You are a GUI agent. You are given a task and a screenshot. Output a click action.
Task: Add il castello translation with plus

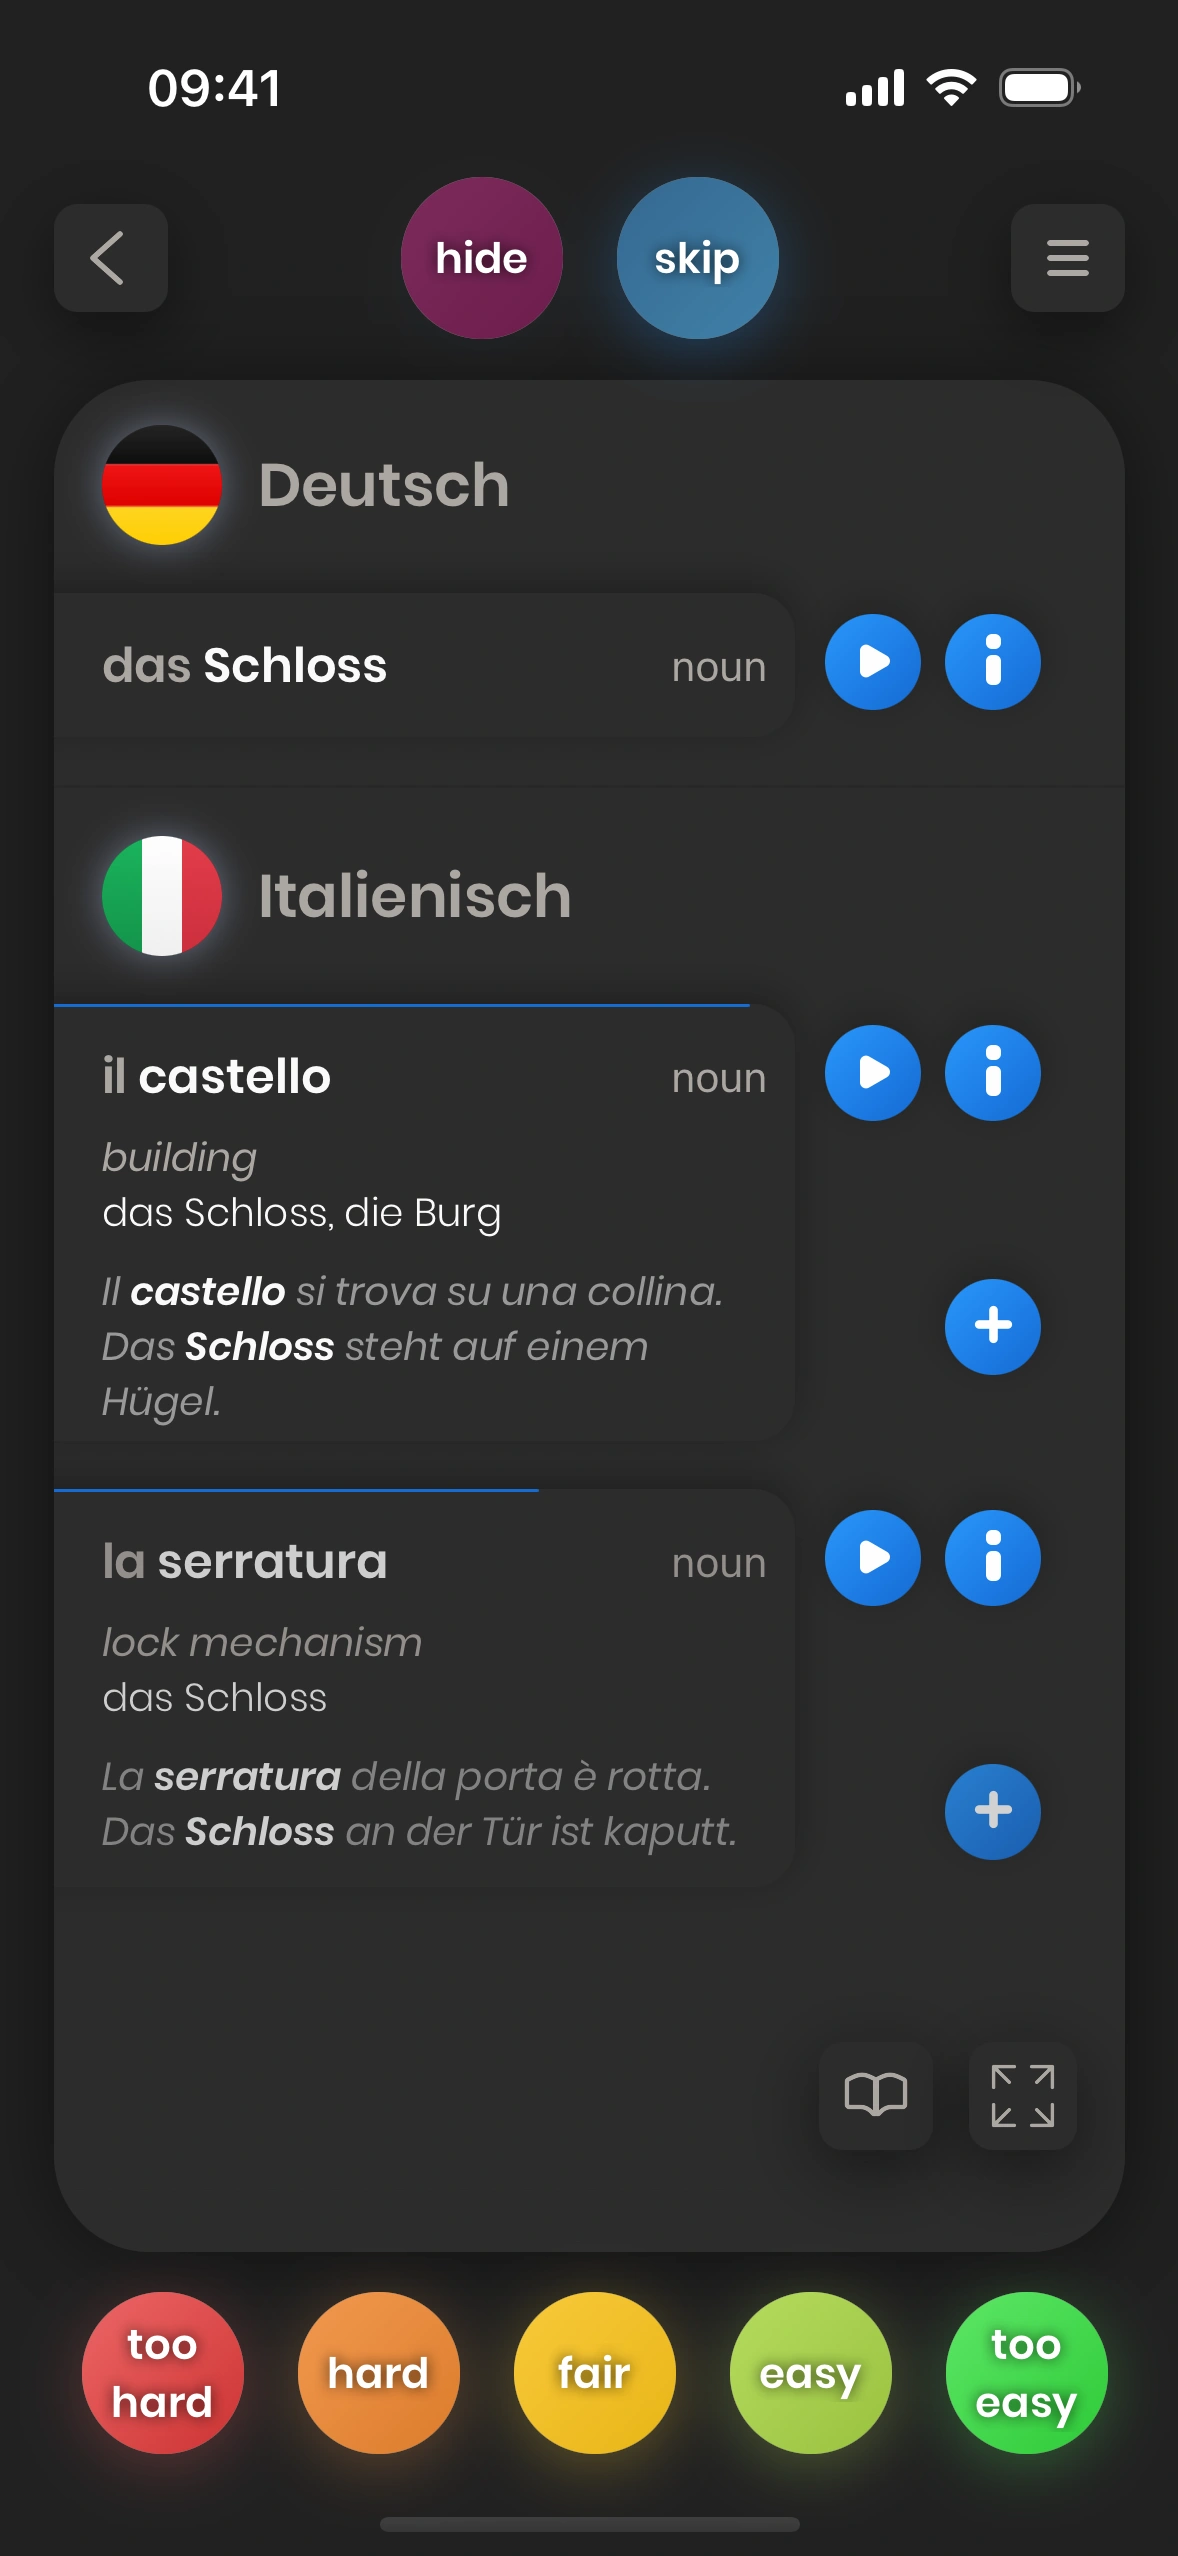(992, 1326)
